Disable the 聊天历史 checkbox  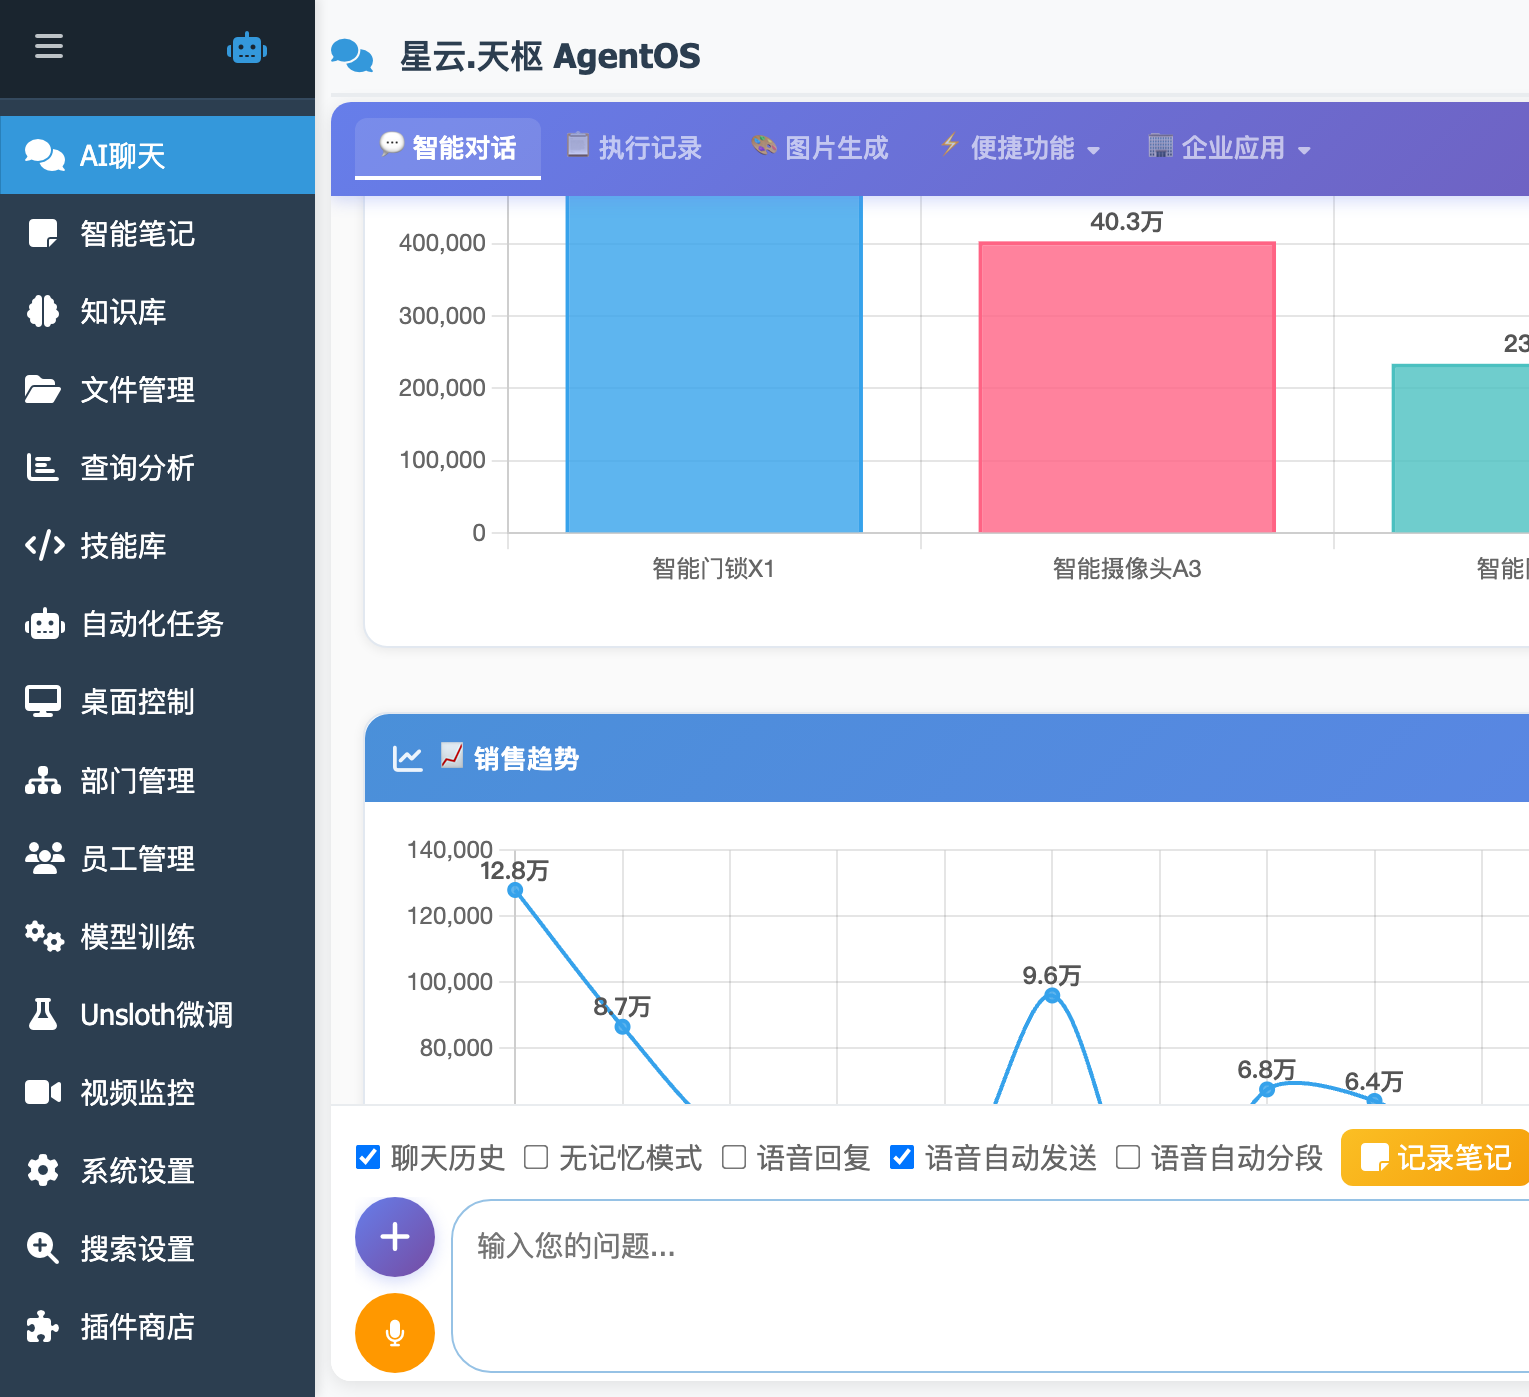click(368, 1157)
